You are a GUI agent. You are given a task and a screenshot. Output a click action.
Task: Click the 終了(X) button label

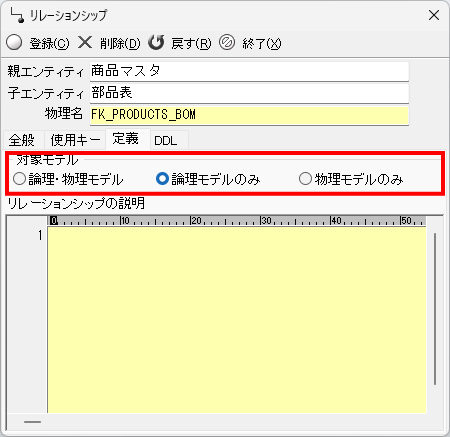(262, 43)
